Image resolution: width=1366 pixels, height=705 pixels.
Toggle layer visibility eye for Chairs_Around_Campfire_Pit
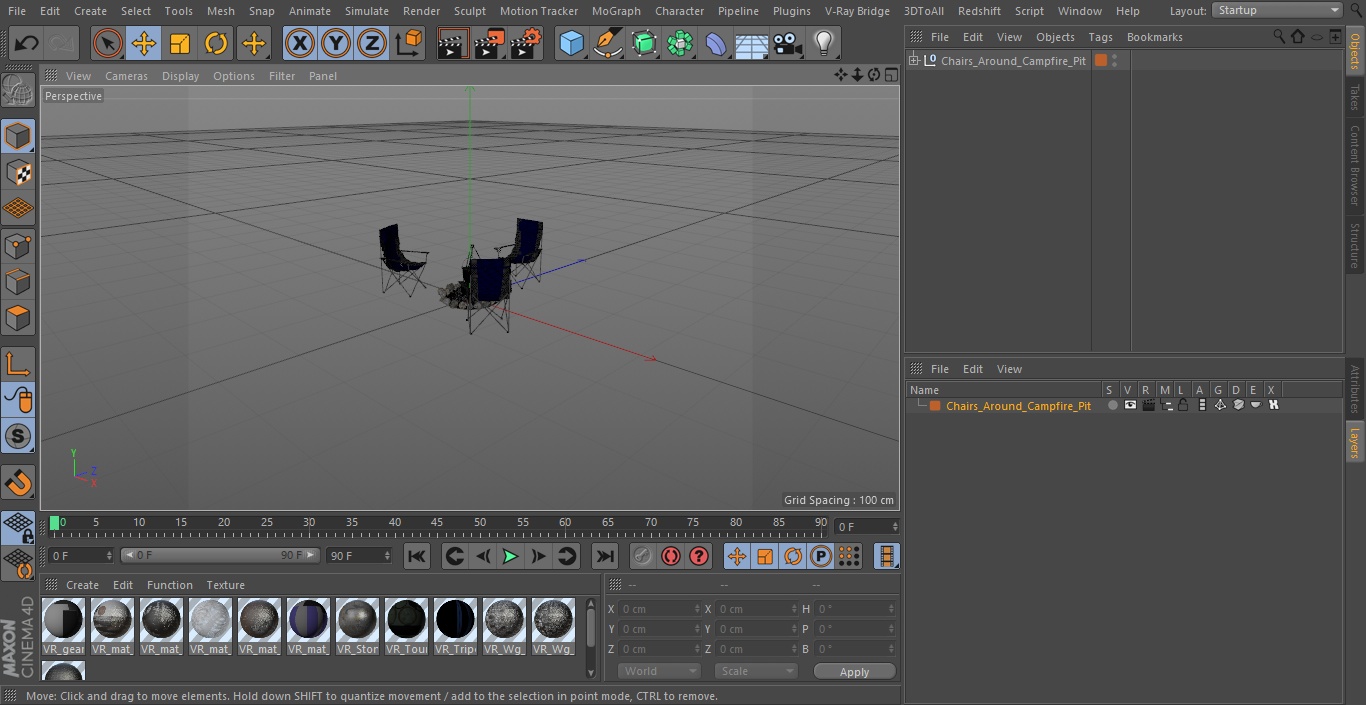coord(1130,405)
